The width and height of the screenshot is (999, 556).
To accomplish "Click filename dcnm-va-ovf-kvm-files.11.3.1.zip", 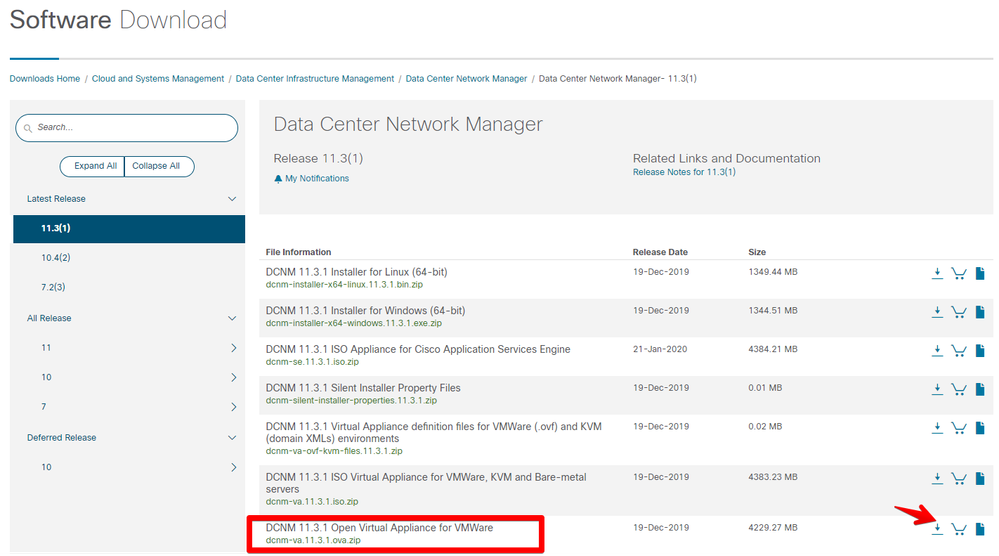I will pyautogui.click(x=334, y=451).
